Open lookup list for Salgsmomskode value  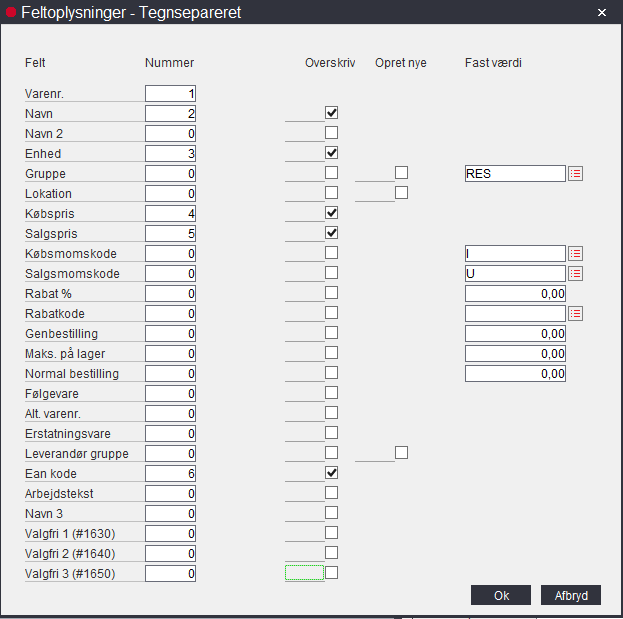coord(575,273)
